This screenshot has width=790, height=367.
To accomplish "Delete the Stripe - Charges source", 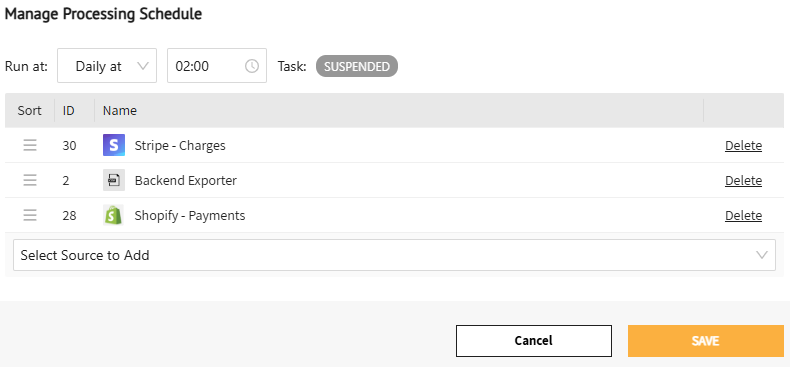I will tap(743, 146).
